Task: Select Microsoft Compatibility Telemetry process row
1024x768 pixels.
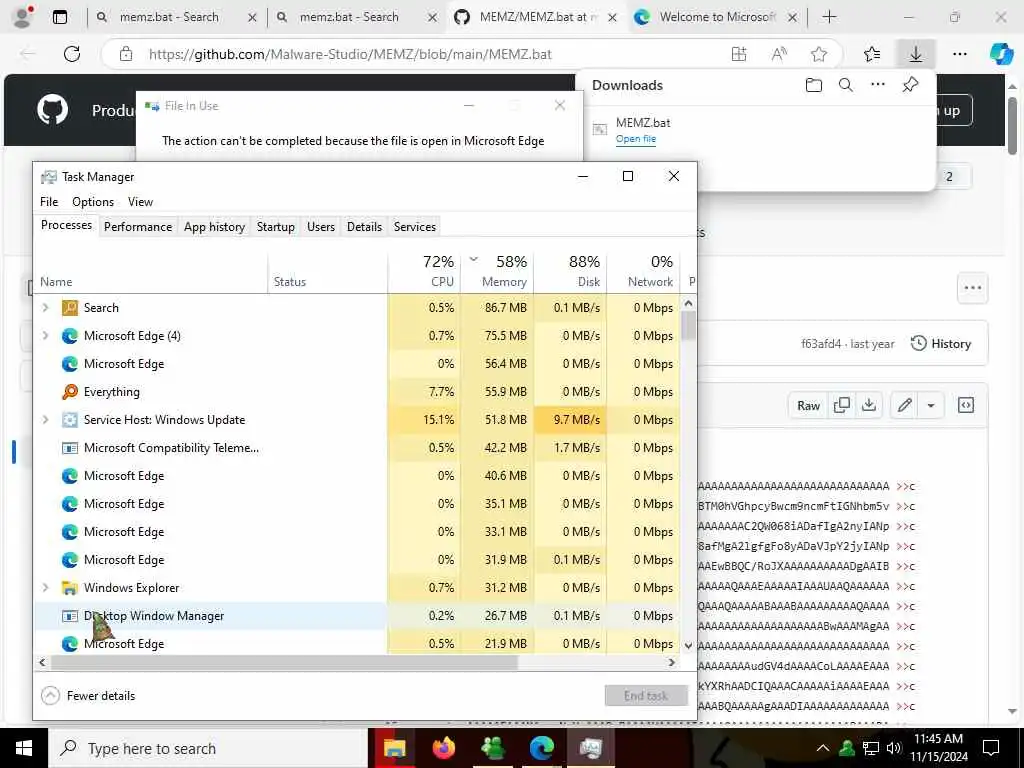Action: 357,448
